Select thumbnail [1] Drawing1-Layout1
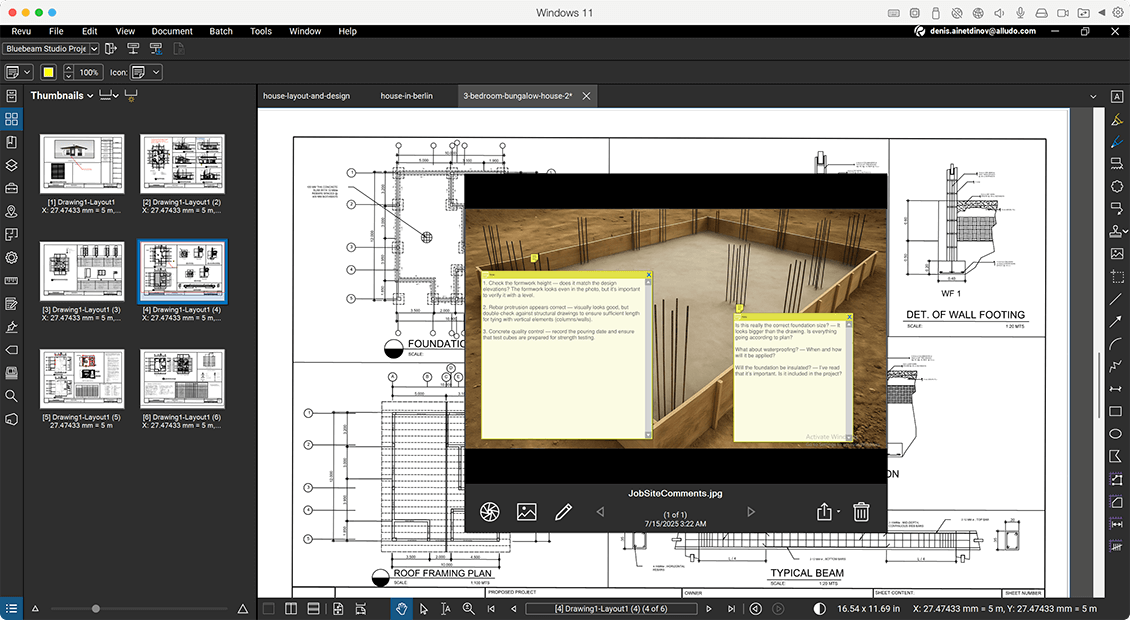 [82, 165]
